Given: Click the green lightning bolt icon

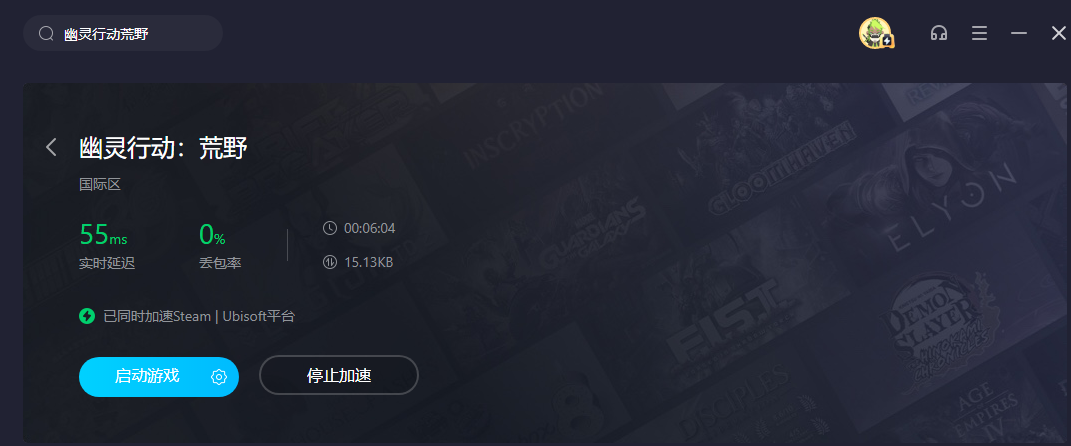Looking at the screenshot, I should 87,316.
